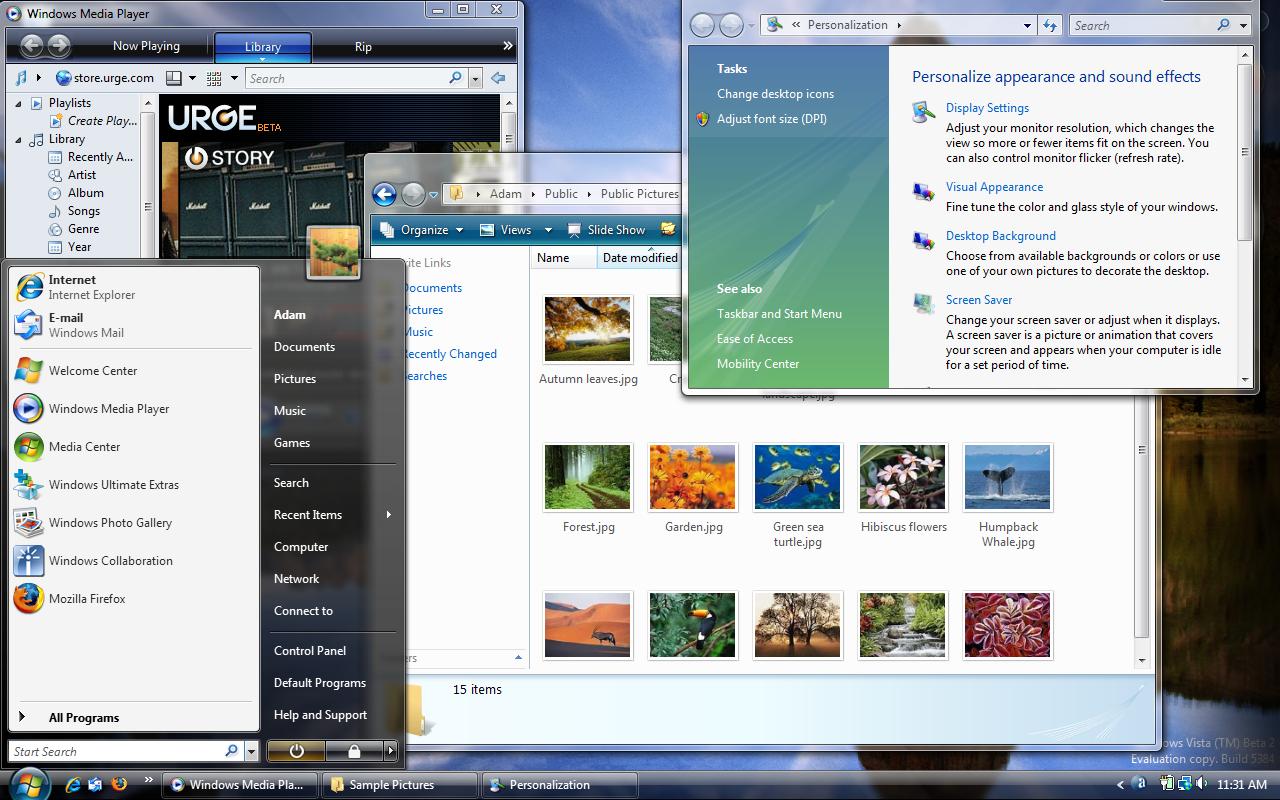Start the Slide Show in explorer toolbar
Viewport: 1280px width, 800px height.
(605, 229)
